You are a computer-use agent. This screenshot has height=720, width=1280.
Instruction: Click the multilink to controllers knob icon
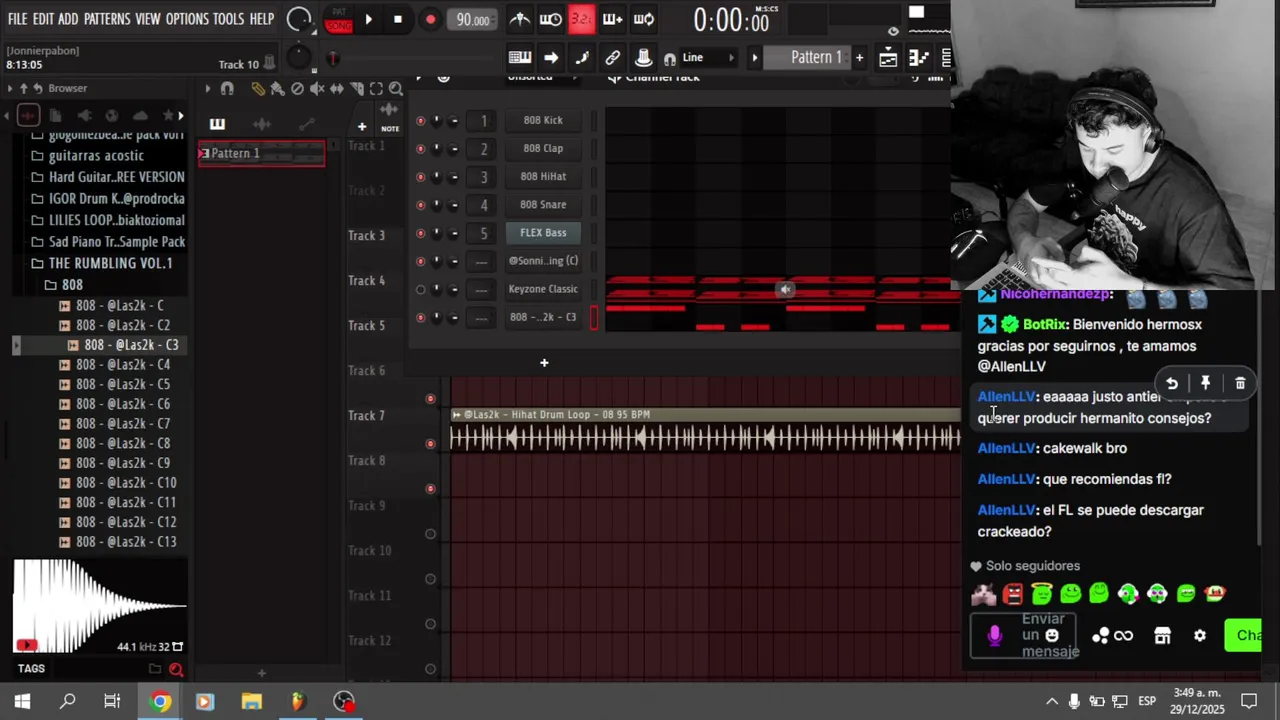coord(644,58)
